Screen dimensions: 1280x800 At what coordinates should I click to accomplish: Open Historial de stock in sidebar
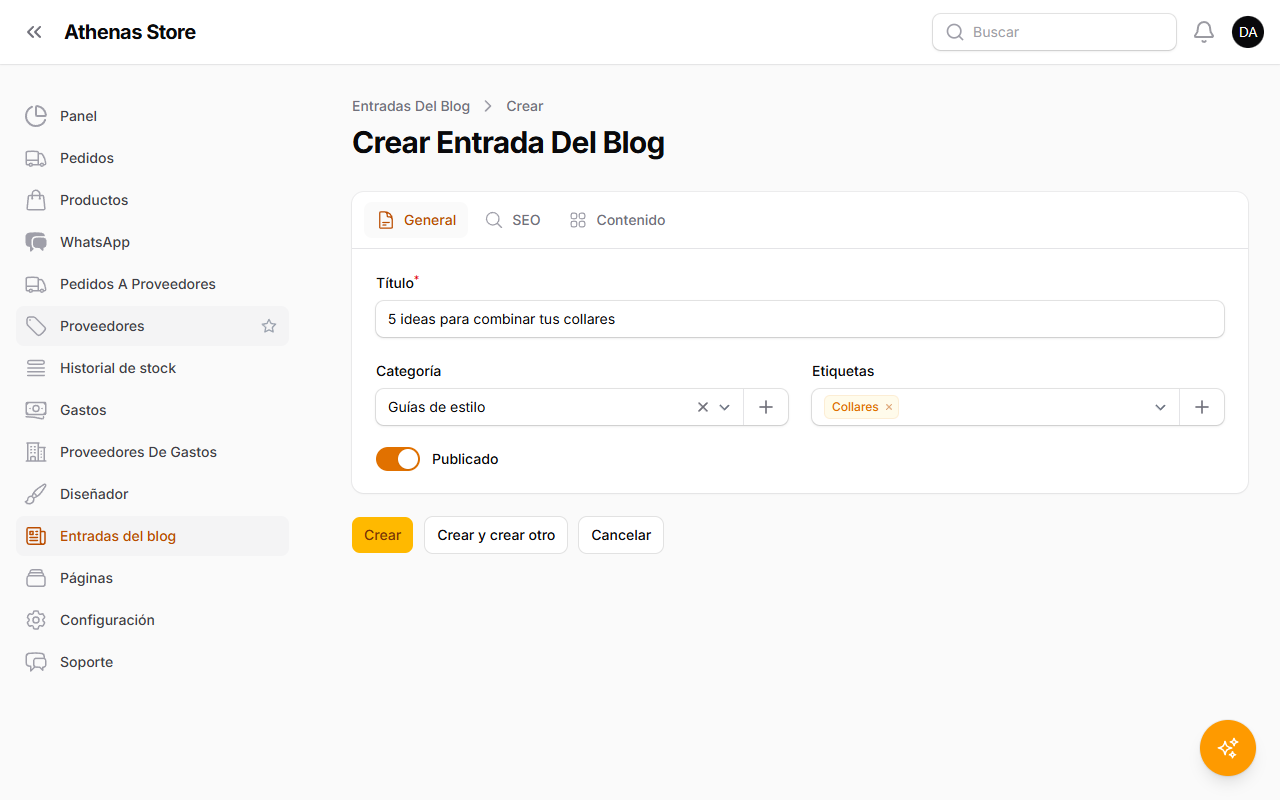point(152,368)
